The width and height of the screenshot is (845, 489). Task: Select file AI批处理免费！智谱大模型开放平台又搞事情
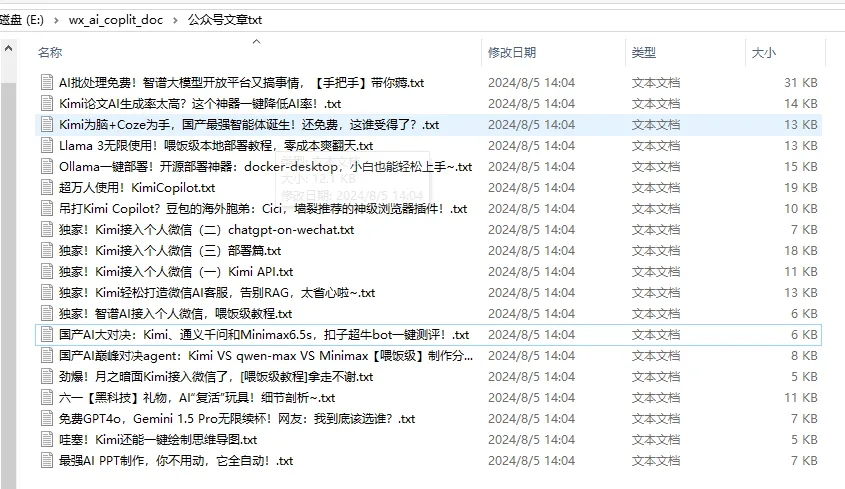[x=241, y=82]
